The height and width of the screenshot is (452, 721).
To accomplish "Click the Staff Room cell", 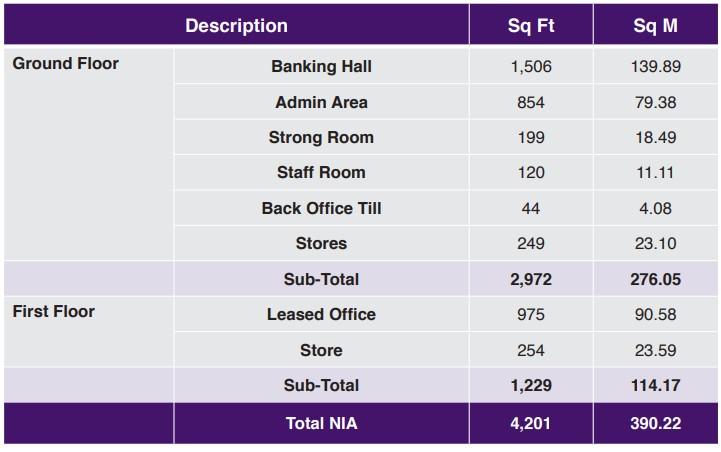I will [x=321, y=172].
